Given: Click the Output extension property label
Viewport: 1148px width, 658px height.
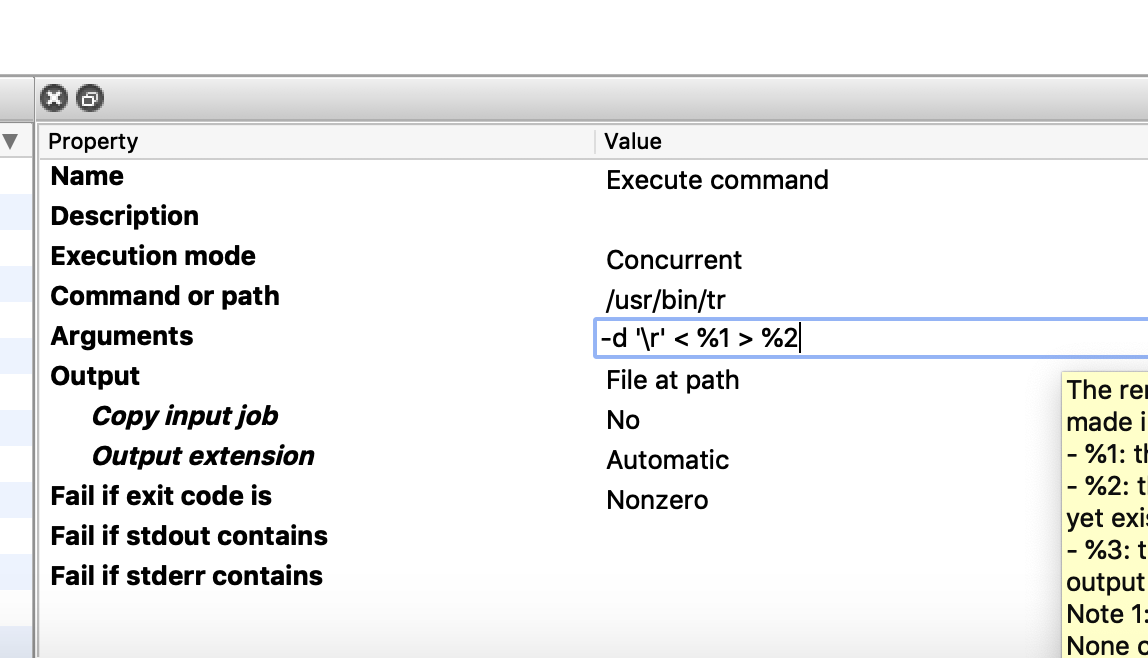Looking at the screenshot, I should pos(202,456).
